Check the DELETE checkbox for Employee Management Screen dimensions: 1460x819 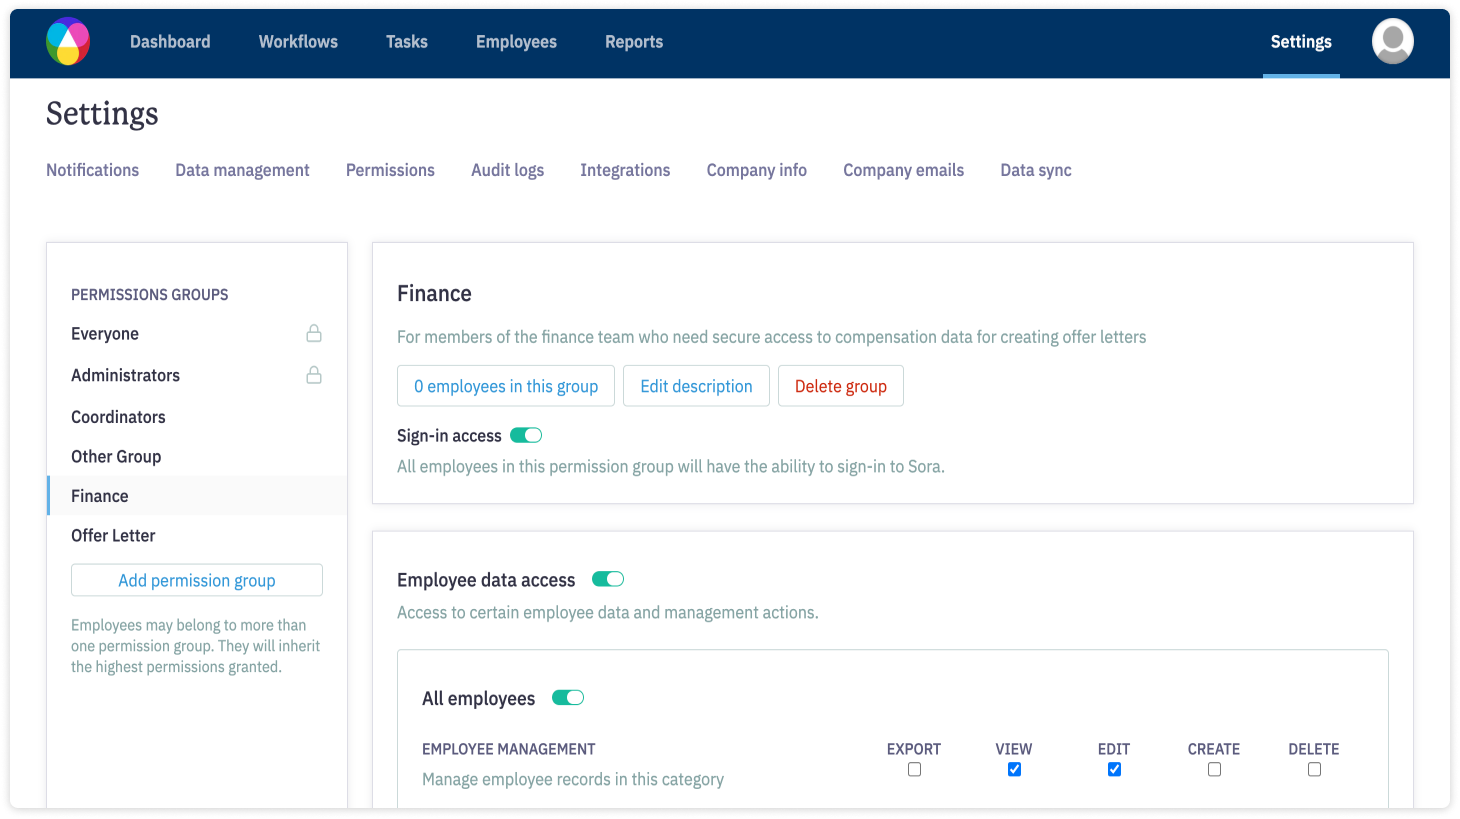pos(1314,769)
